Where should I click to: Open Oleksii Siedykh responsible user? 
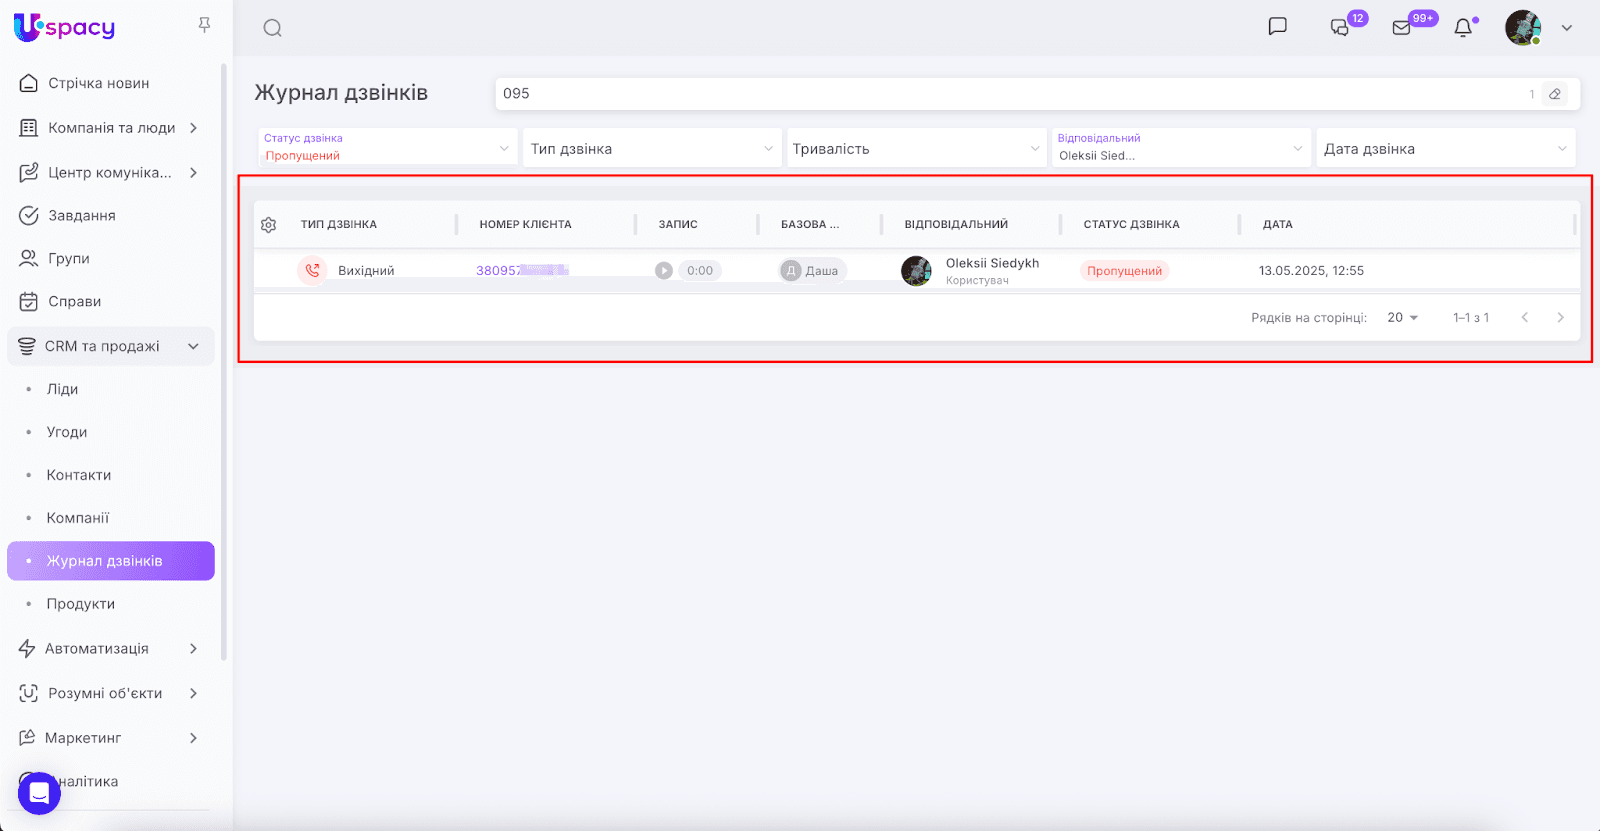click(x=991, y=264)
